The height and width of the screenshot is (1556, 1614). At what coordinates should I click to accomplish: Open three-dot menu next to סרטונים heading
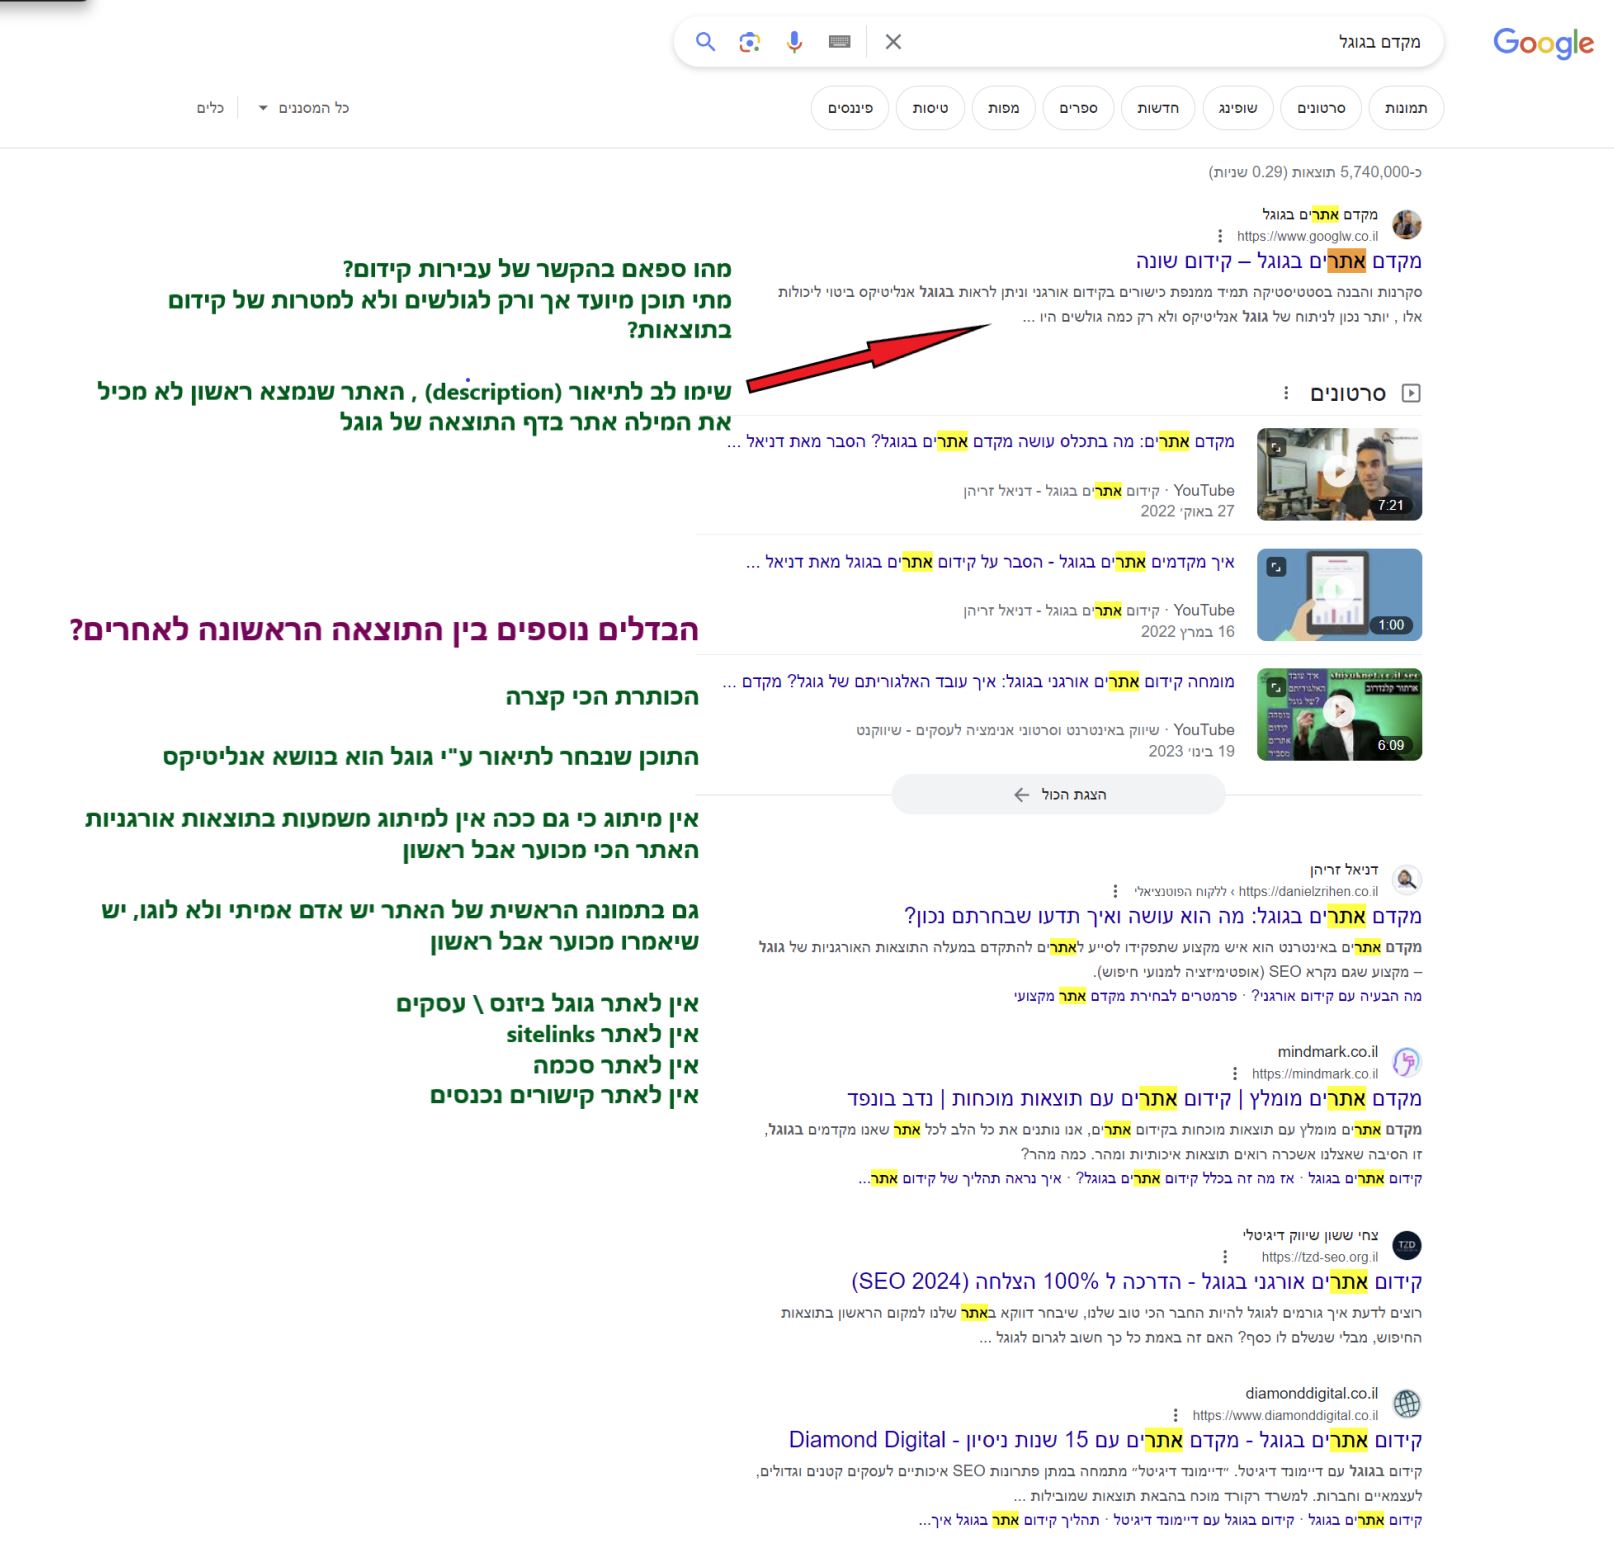point(1286,393)
